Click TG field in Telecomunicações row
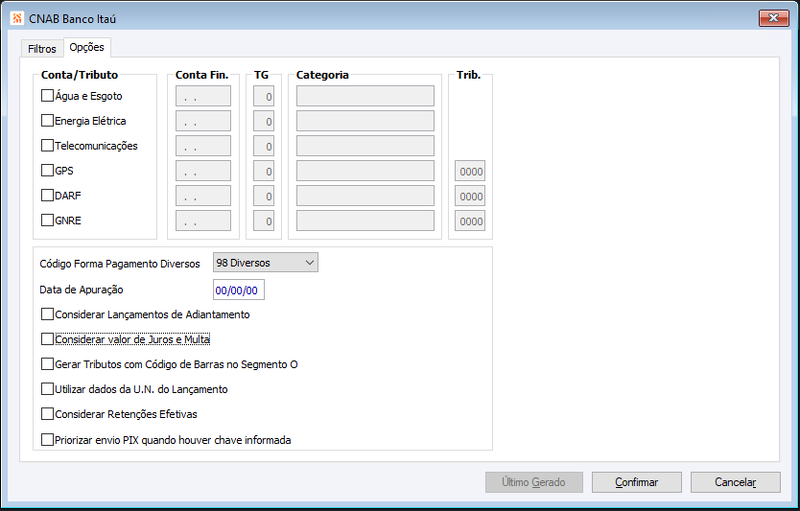The height and width of the screenshot is (511, 800). pyautogui.click(x=264, y=146)
